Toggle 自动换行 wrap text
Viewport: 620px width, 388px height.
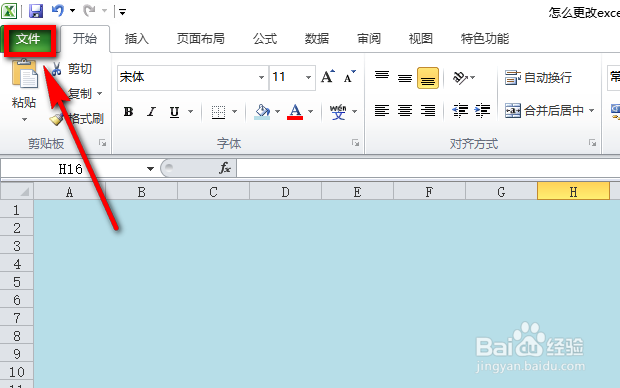click(x=538, y=78)
